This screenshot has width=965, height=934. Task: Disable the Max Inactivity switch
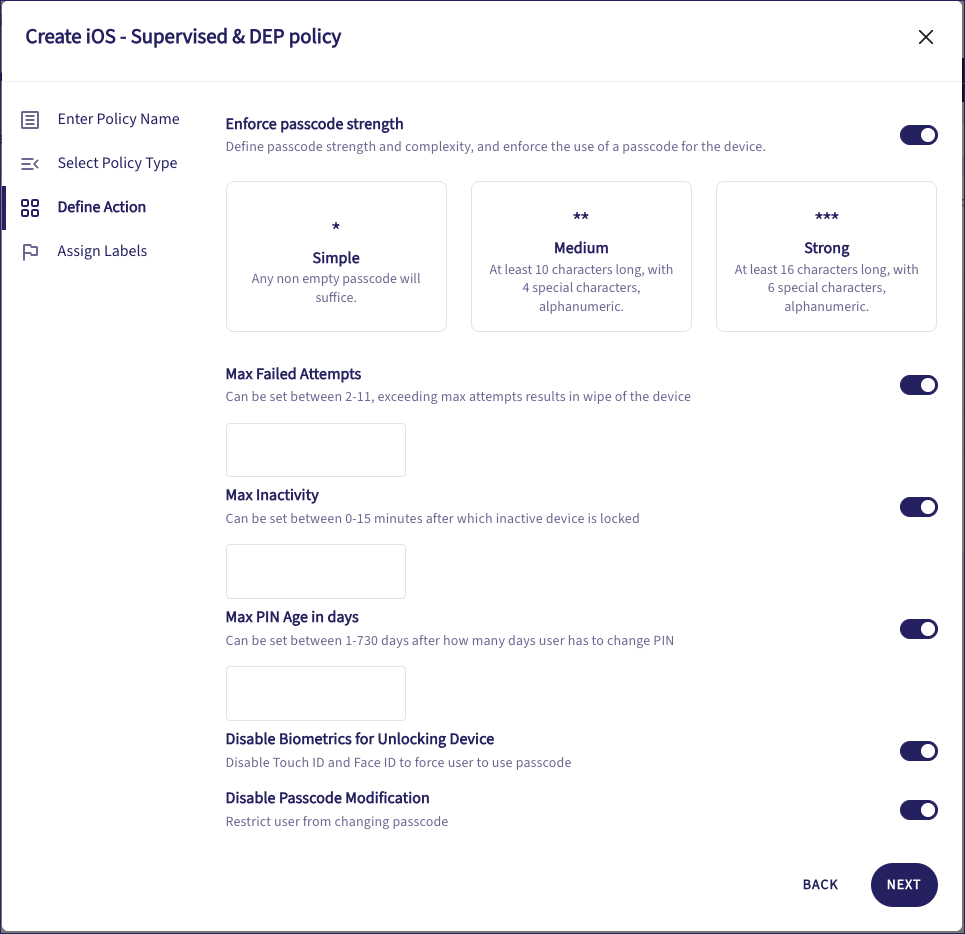click(x=918, y=507)
